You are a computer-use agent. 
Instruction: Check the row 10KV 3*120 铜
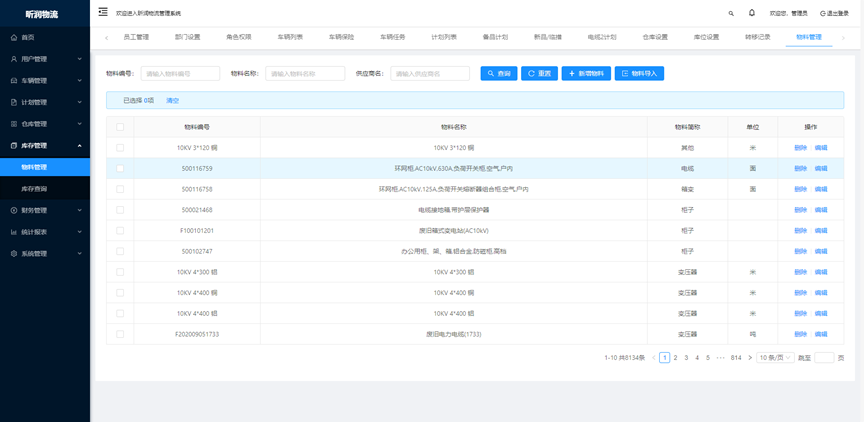tap(120, 148)
